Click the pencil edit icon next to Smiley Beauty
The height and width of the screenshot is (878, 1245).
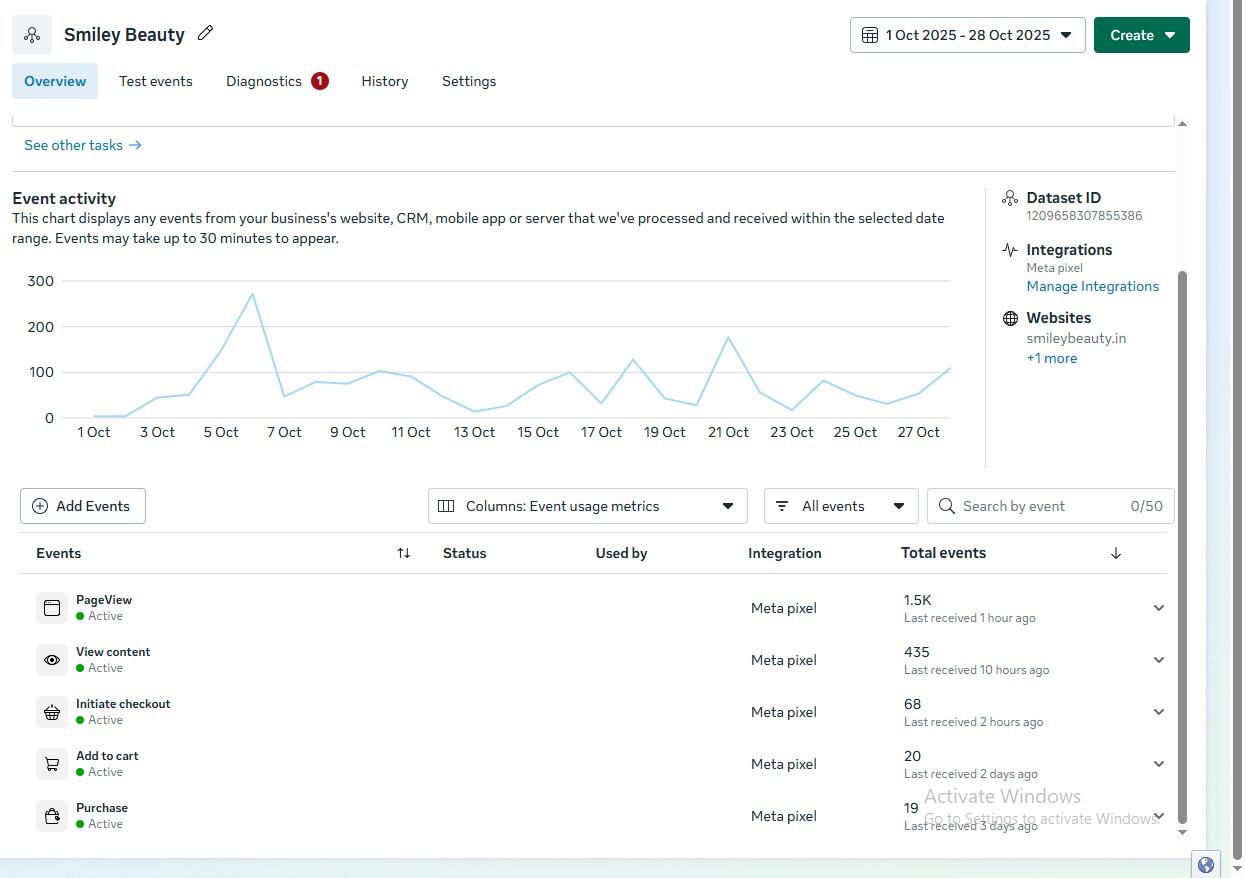pyautogui.click(x=205, y=33)
